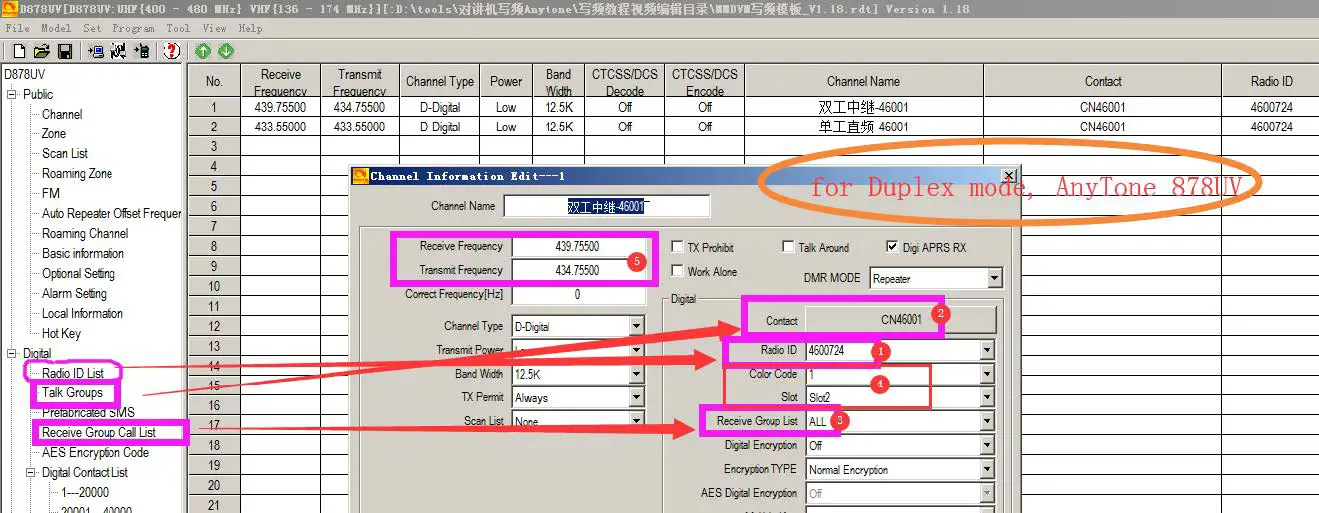
Task: Open the Tool menu
Action: 178,28
